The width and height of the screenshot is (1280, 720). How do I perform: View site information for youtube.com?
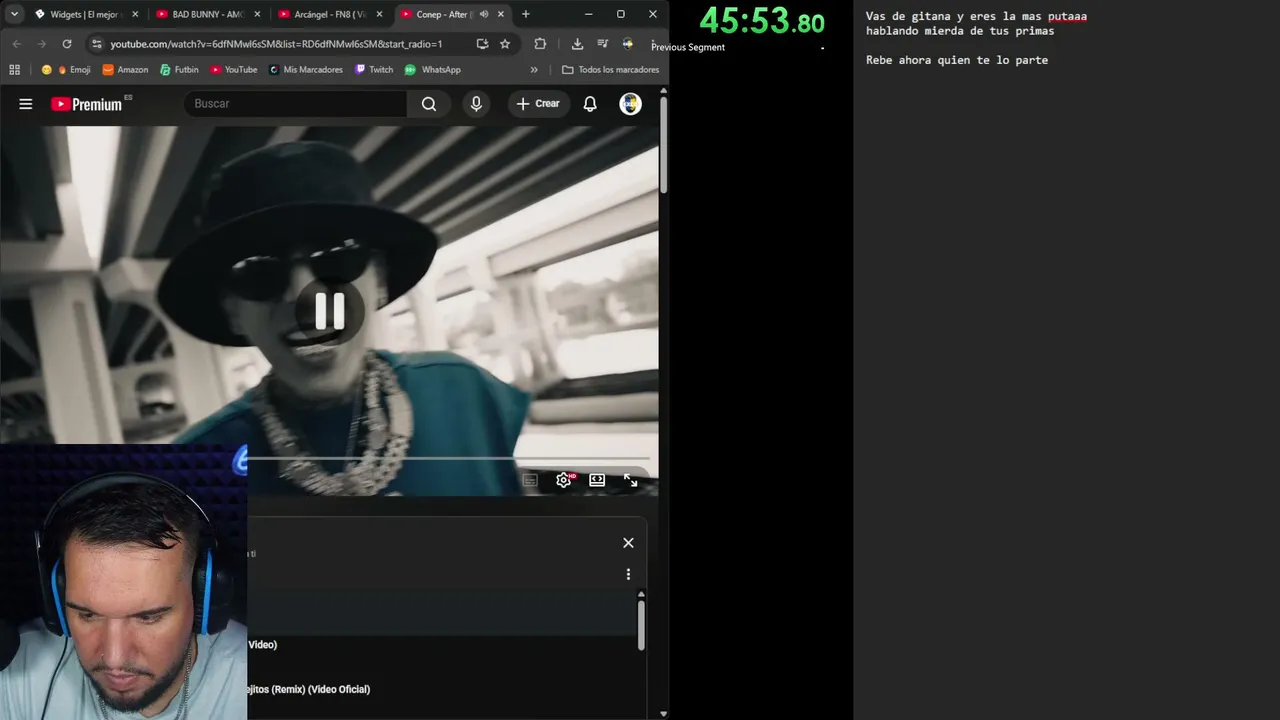pos(96,44)
